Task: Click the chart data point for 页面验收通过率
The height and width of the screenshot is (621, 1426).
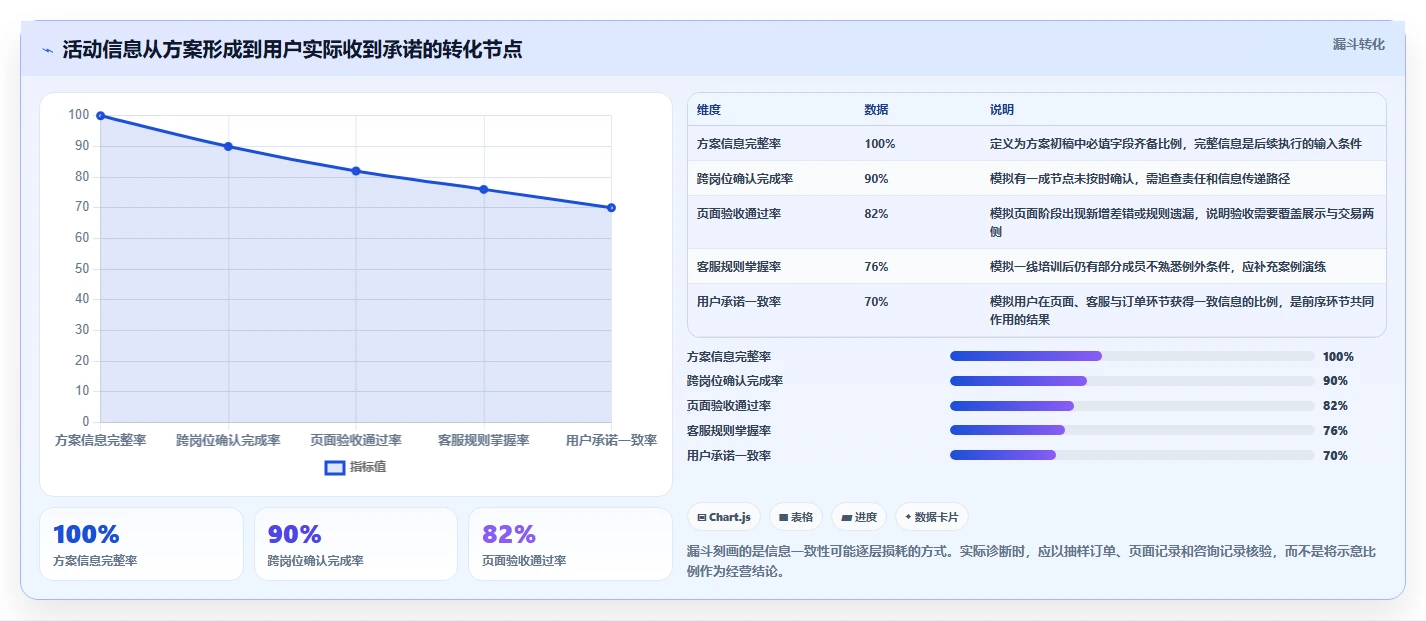Action: [x=356, y=171]
